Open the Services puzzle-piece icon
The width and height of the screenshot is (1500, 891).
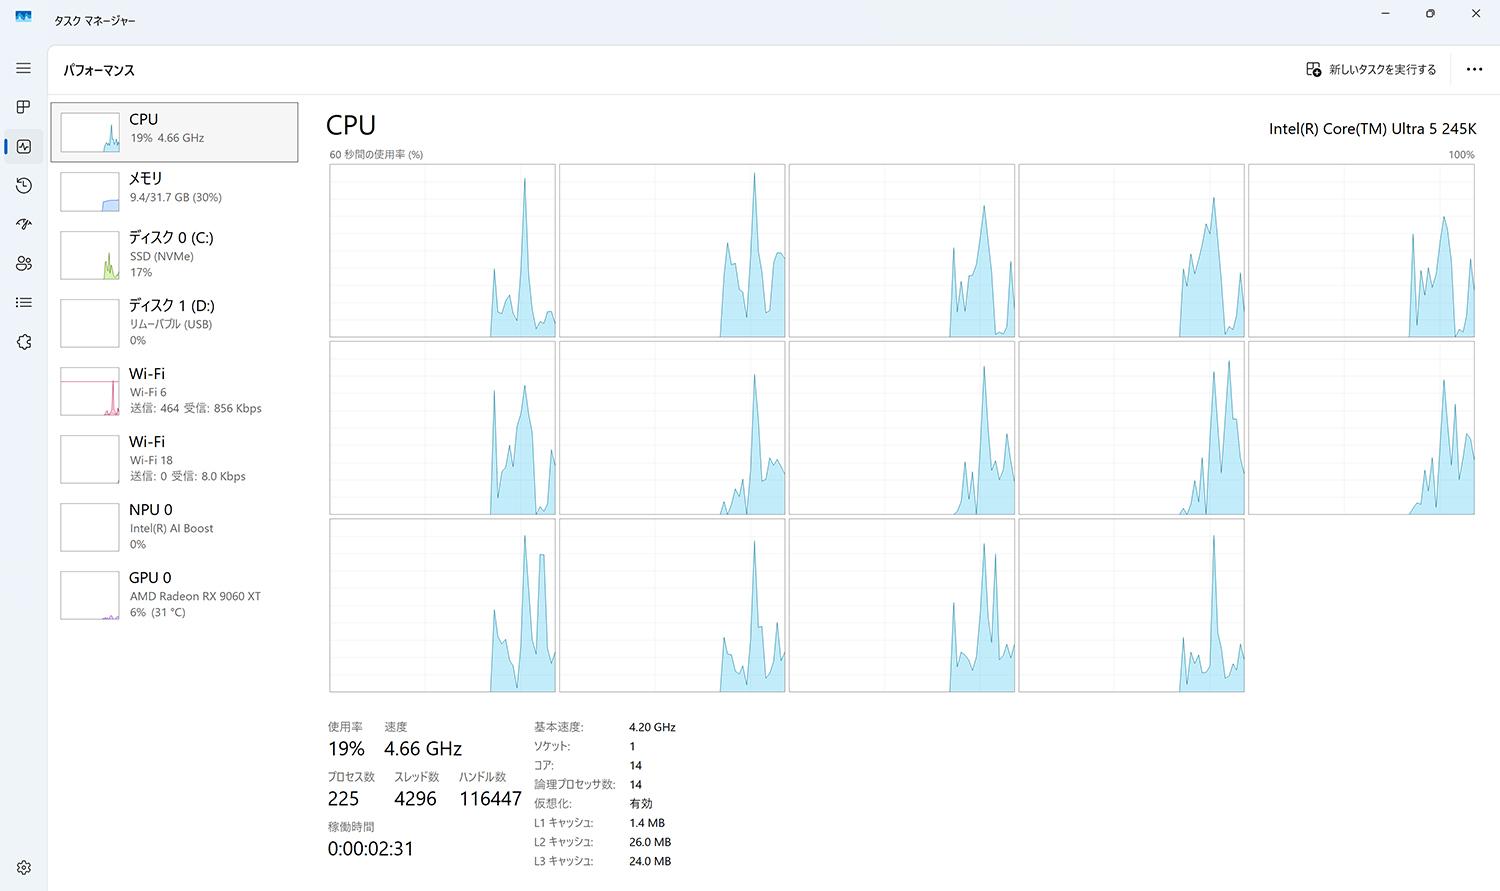(24, 342)
